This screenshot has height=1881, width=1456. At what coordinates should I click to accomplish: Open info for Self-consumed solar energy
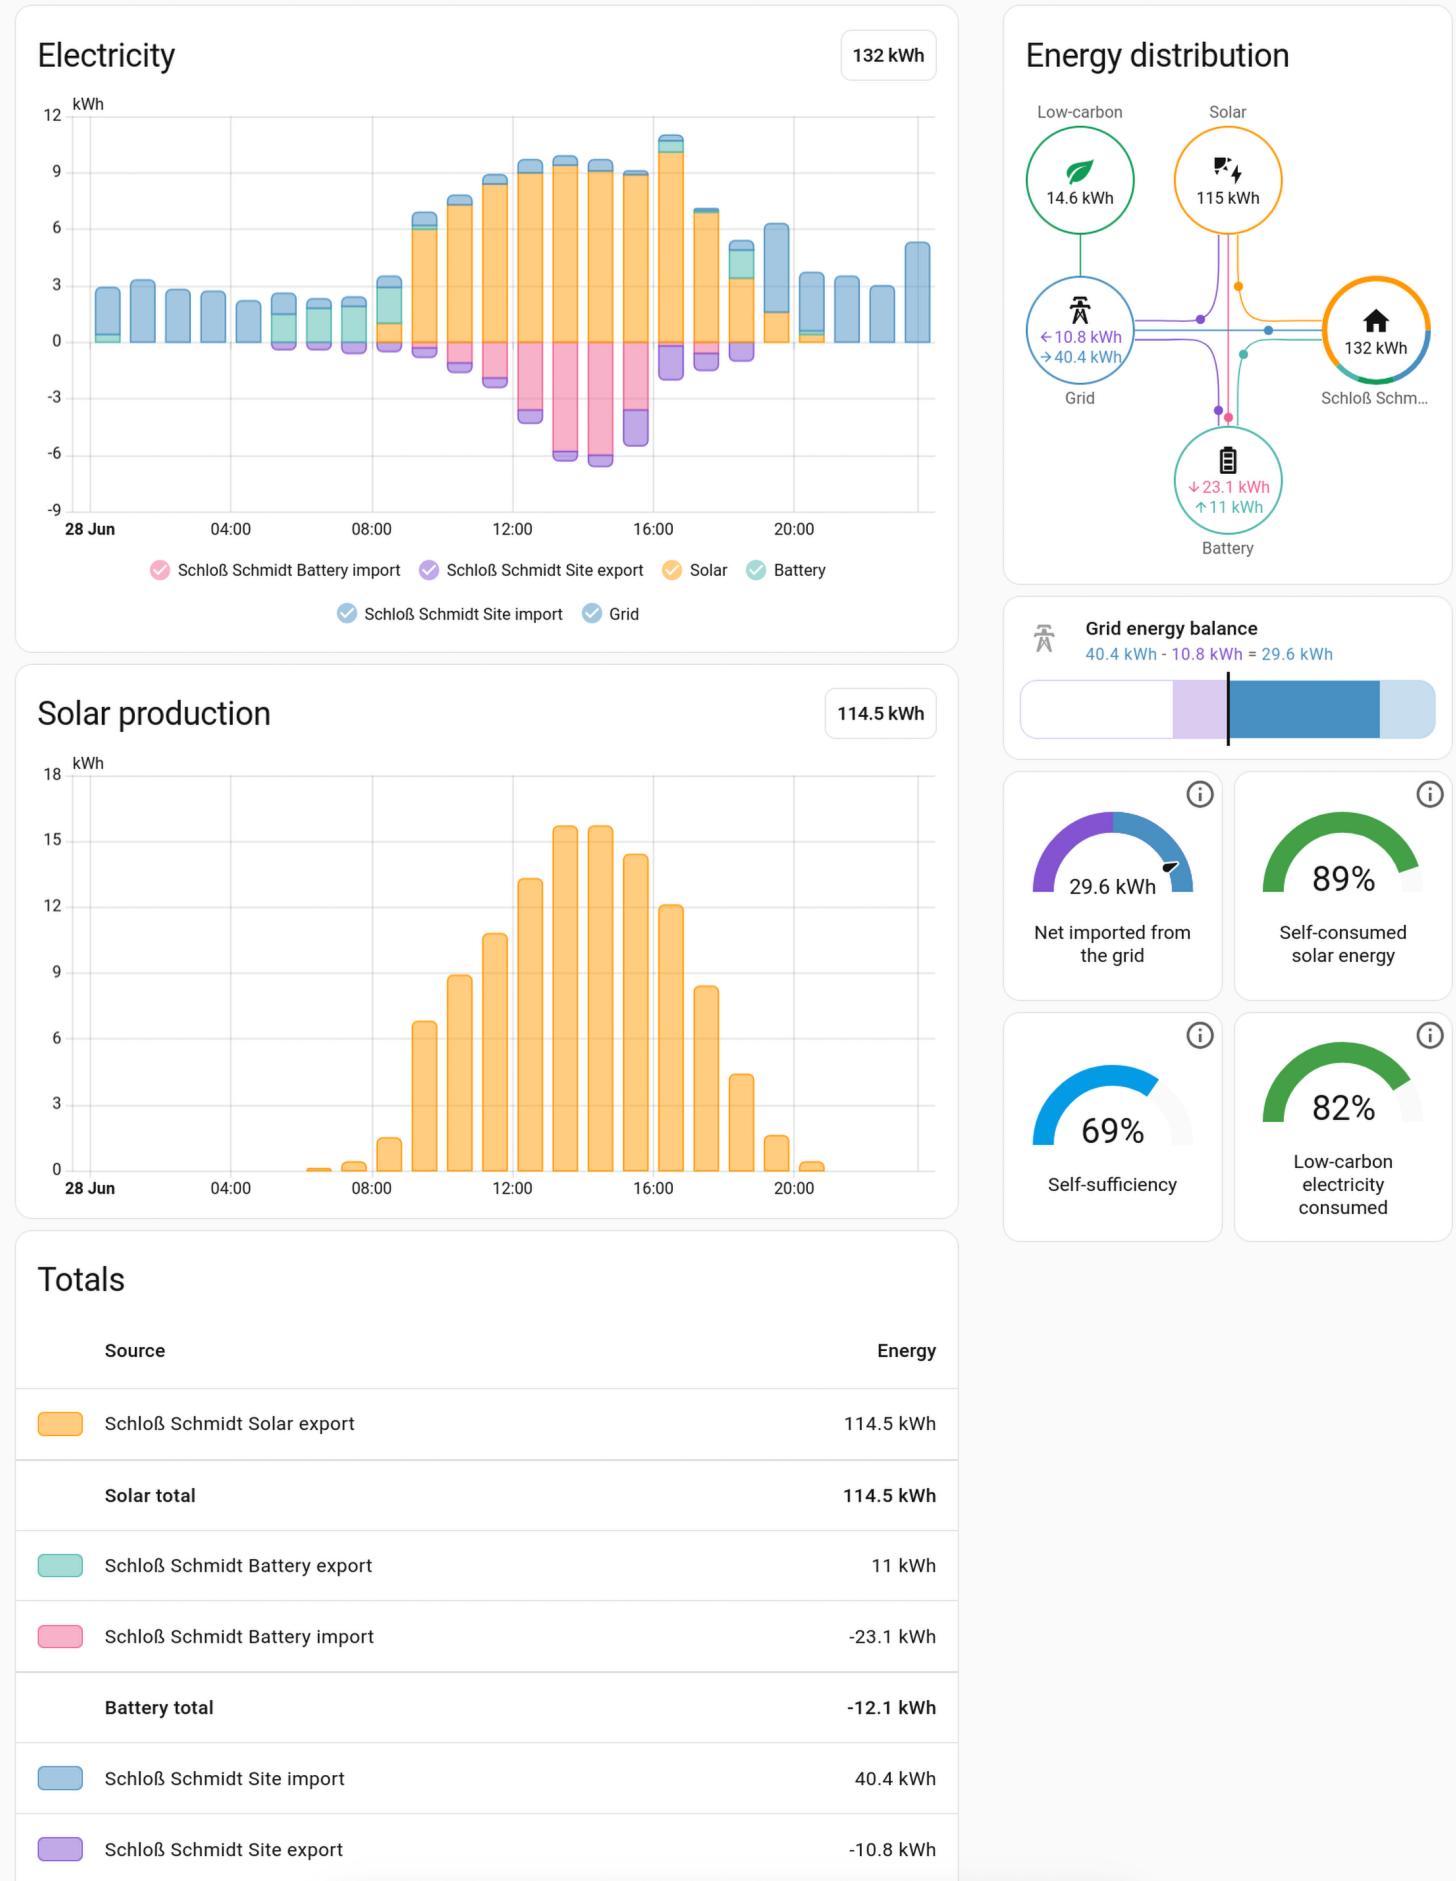point(1429,794)
